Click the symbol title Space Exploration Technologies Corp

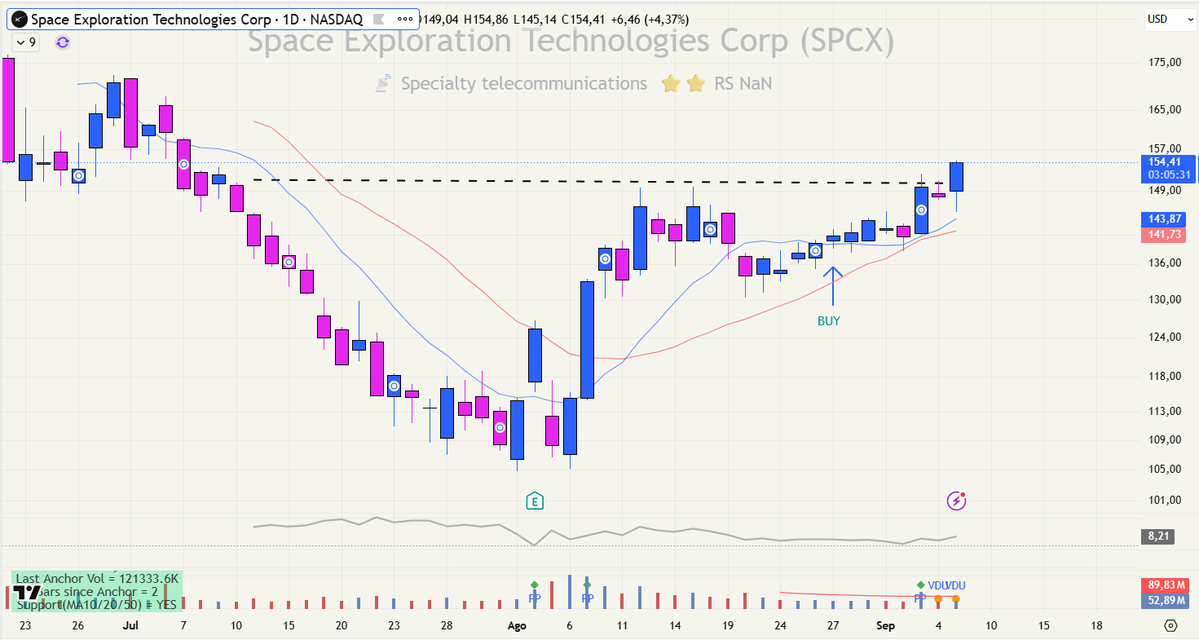[x=151, y=19]
